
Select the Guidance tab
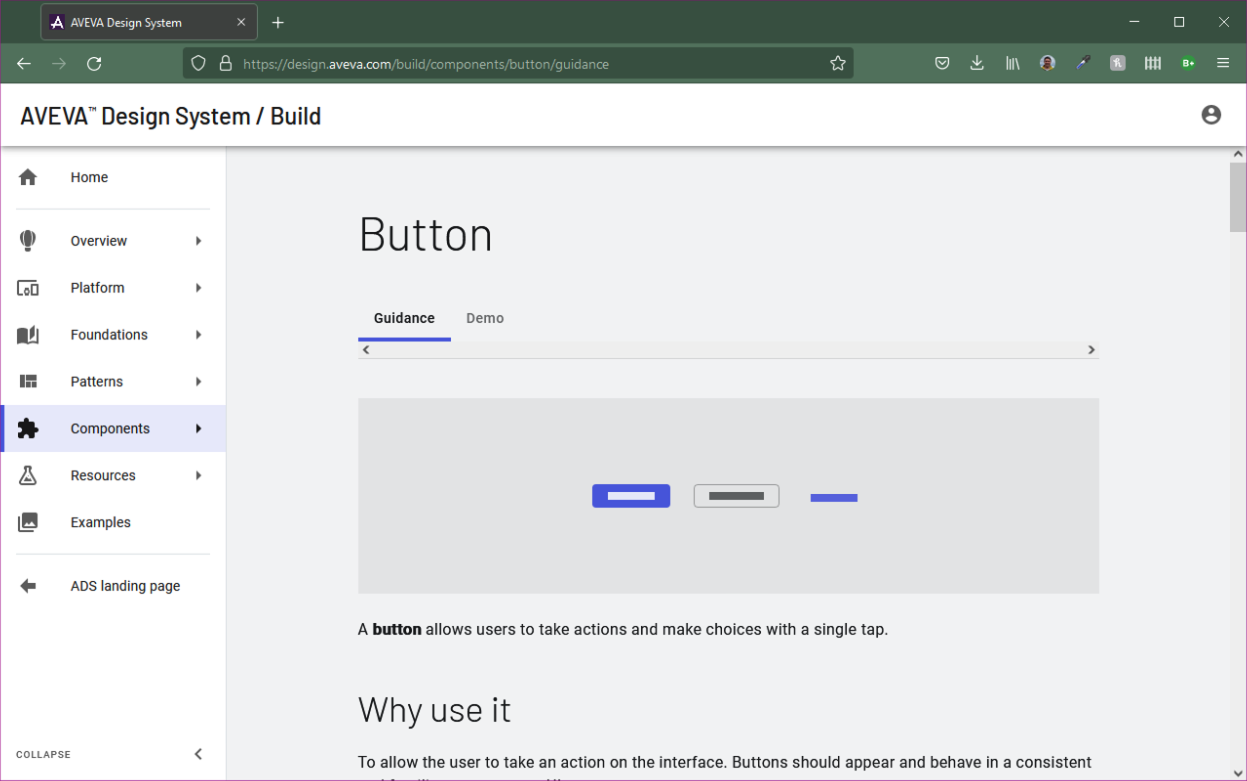tap(404, 318)
